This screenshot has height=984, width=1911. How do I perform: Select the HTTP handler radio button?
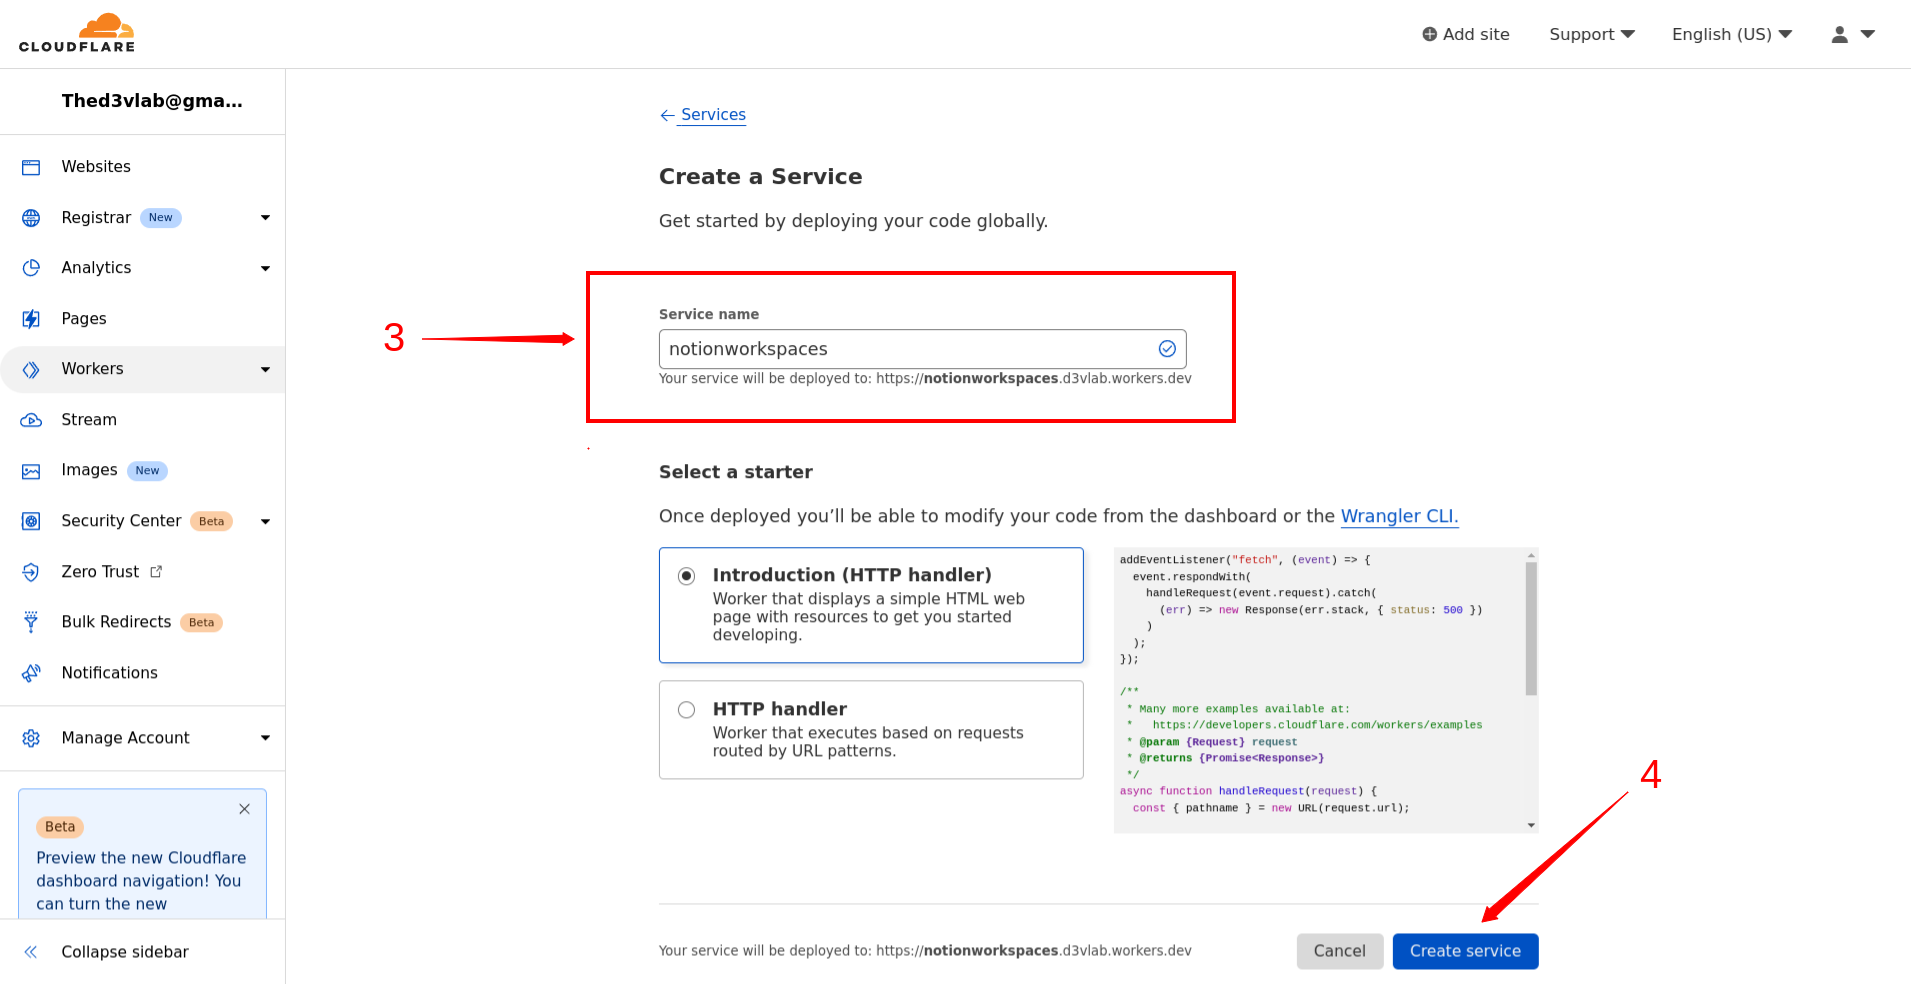pyautogui.click(x=686, y=710)
